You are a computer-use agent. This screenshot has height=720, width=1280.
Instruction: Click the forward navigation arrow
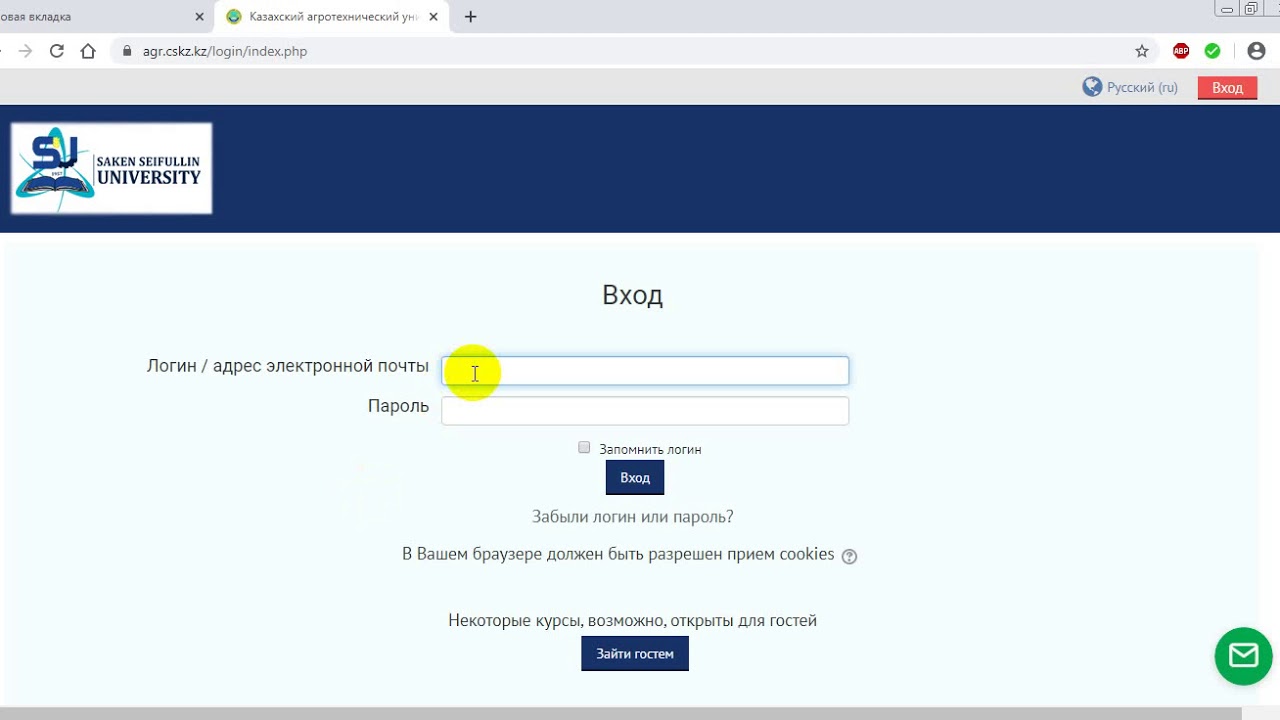pos(26,51)
